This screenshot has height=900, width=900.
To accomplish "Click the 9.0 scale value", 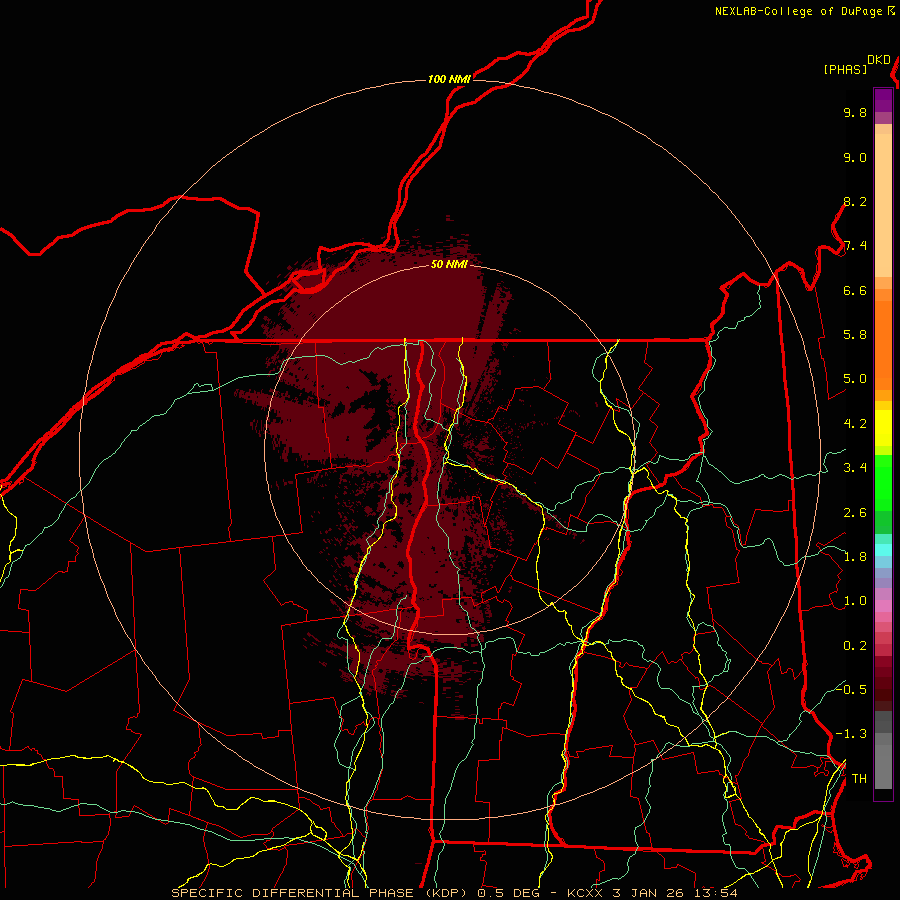I will pos(855,157).
